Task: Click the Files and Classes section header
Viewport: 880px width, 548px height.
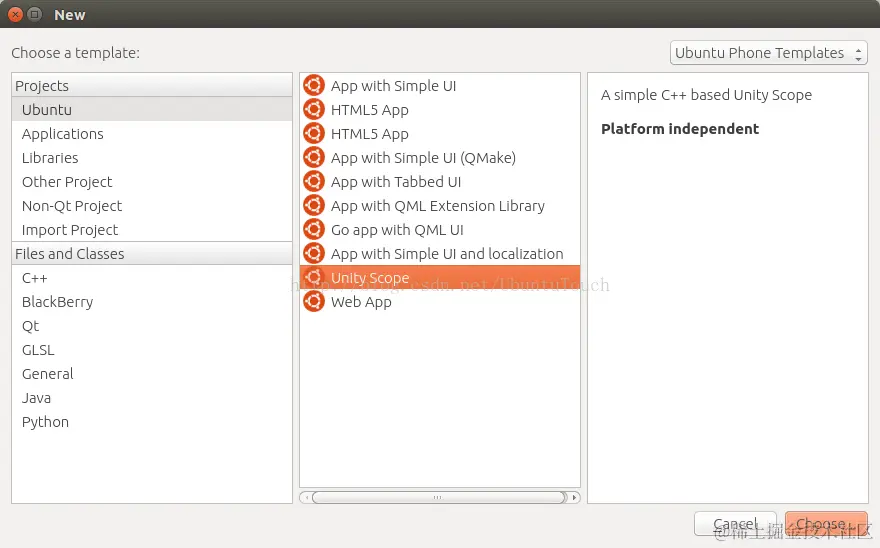Action: pyautogui.click(x=152, y=254)
